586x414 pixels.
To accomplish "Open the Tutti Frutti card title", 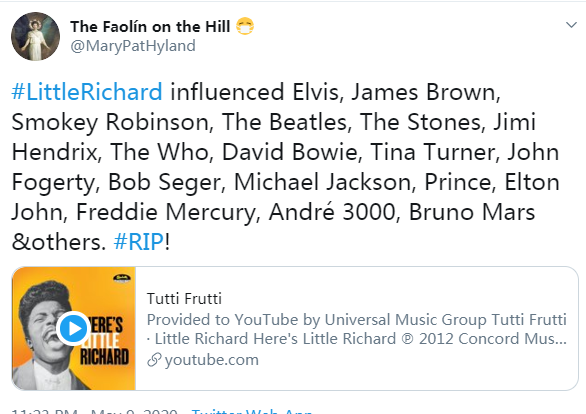I will (x=184, y=299).
